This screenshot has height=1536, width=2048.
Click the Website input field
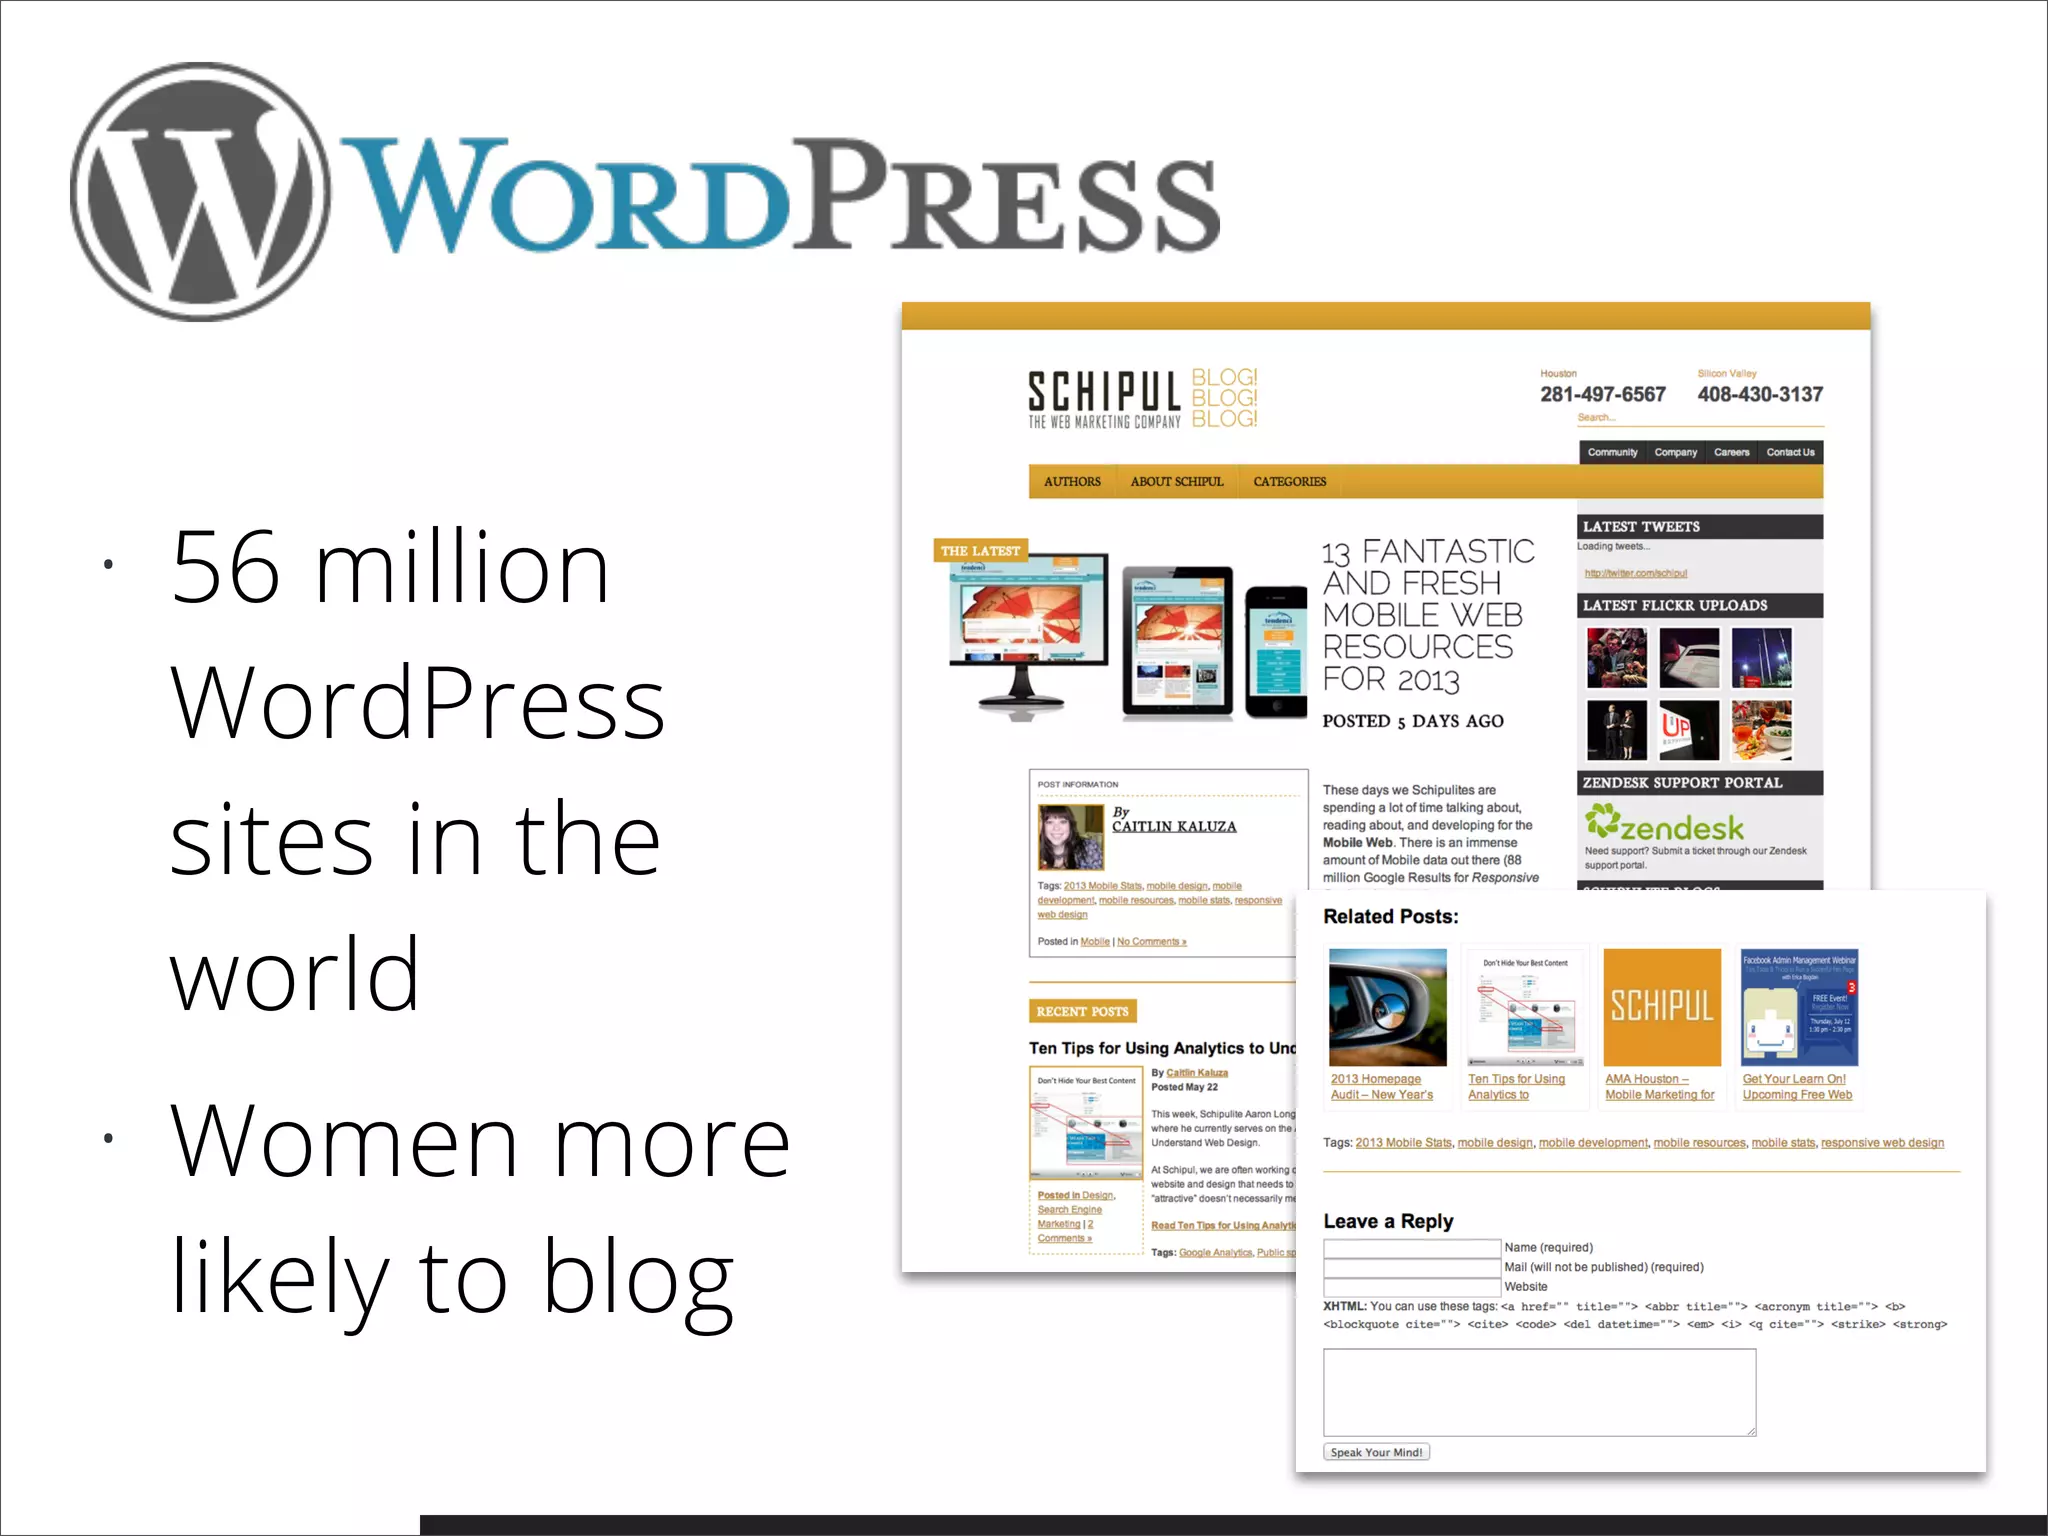click(x=1412, y=1287)
